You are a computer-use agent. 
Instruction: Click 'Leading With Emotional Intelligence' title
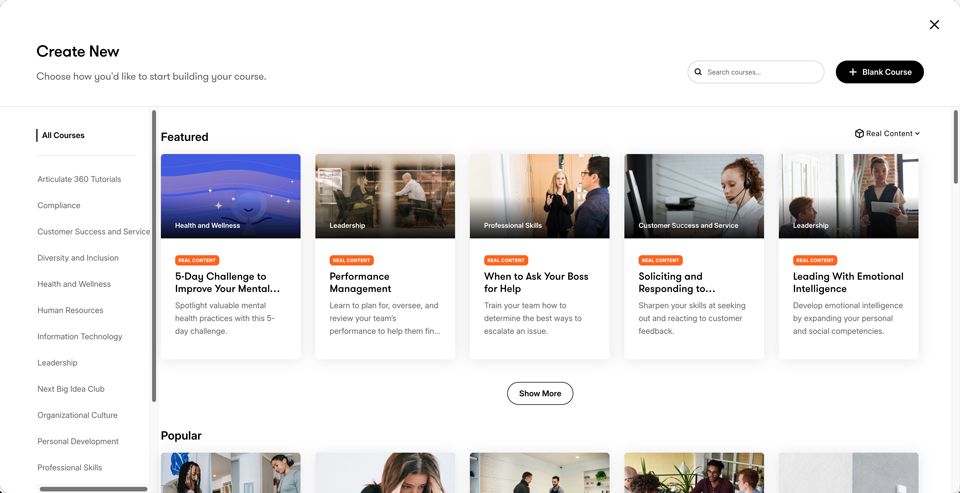(848, 283)
